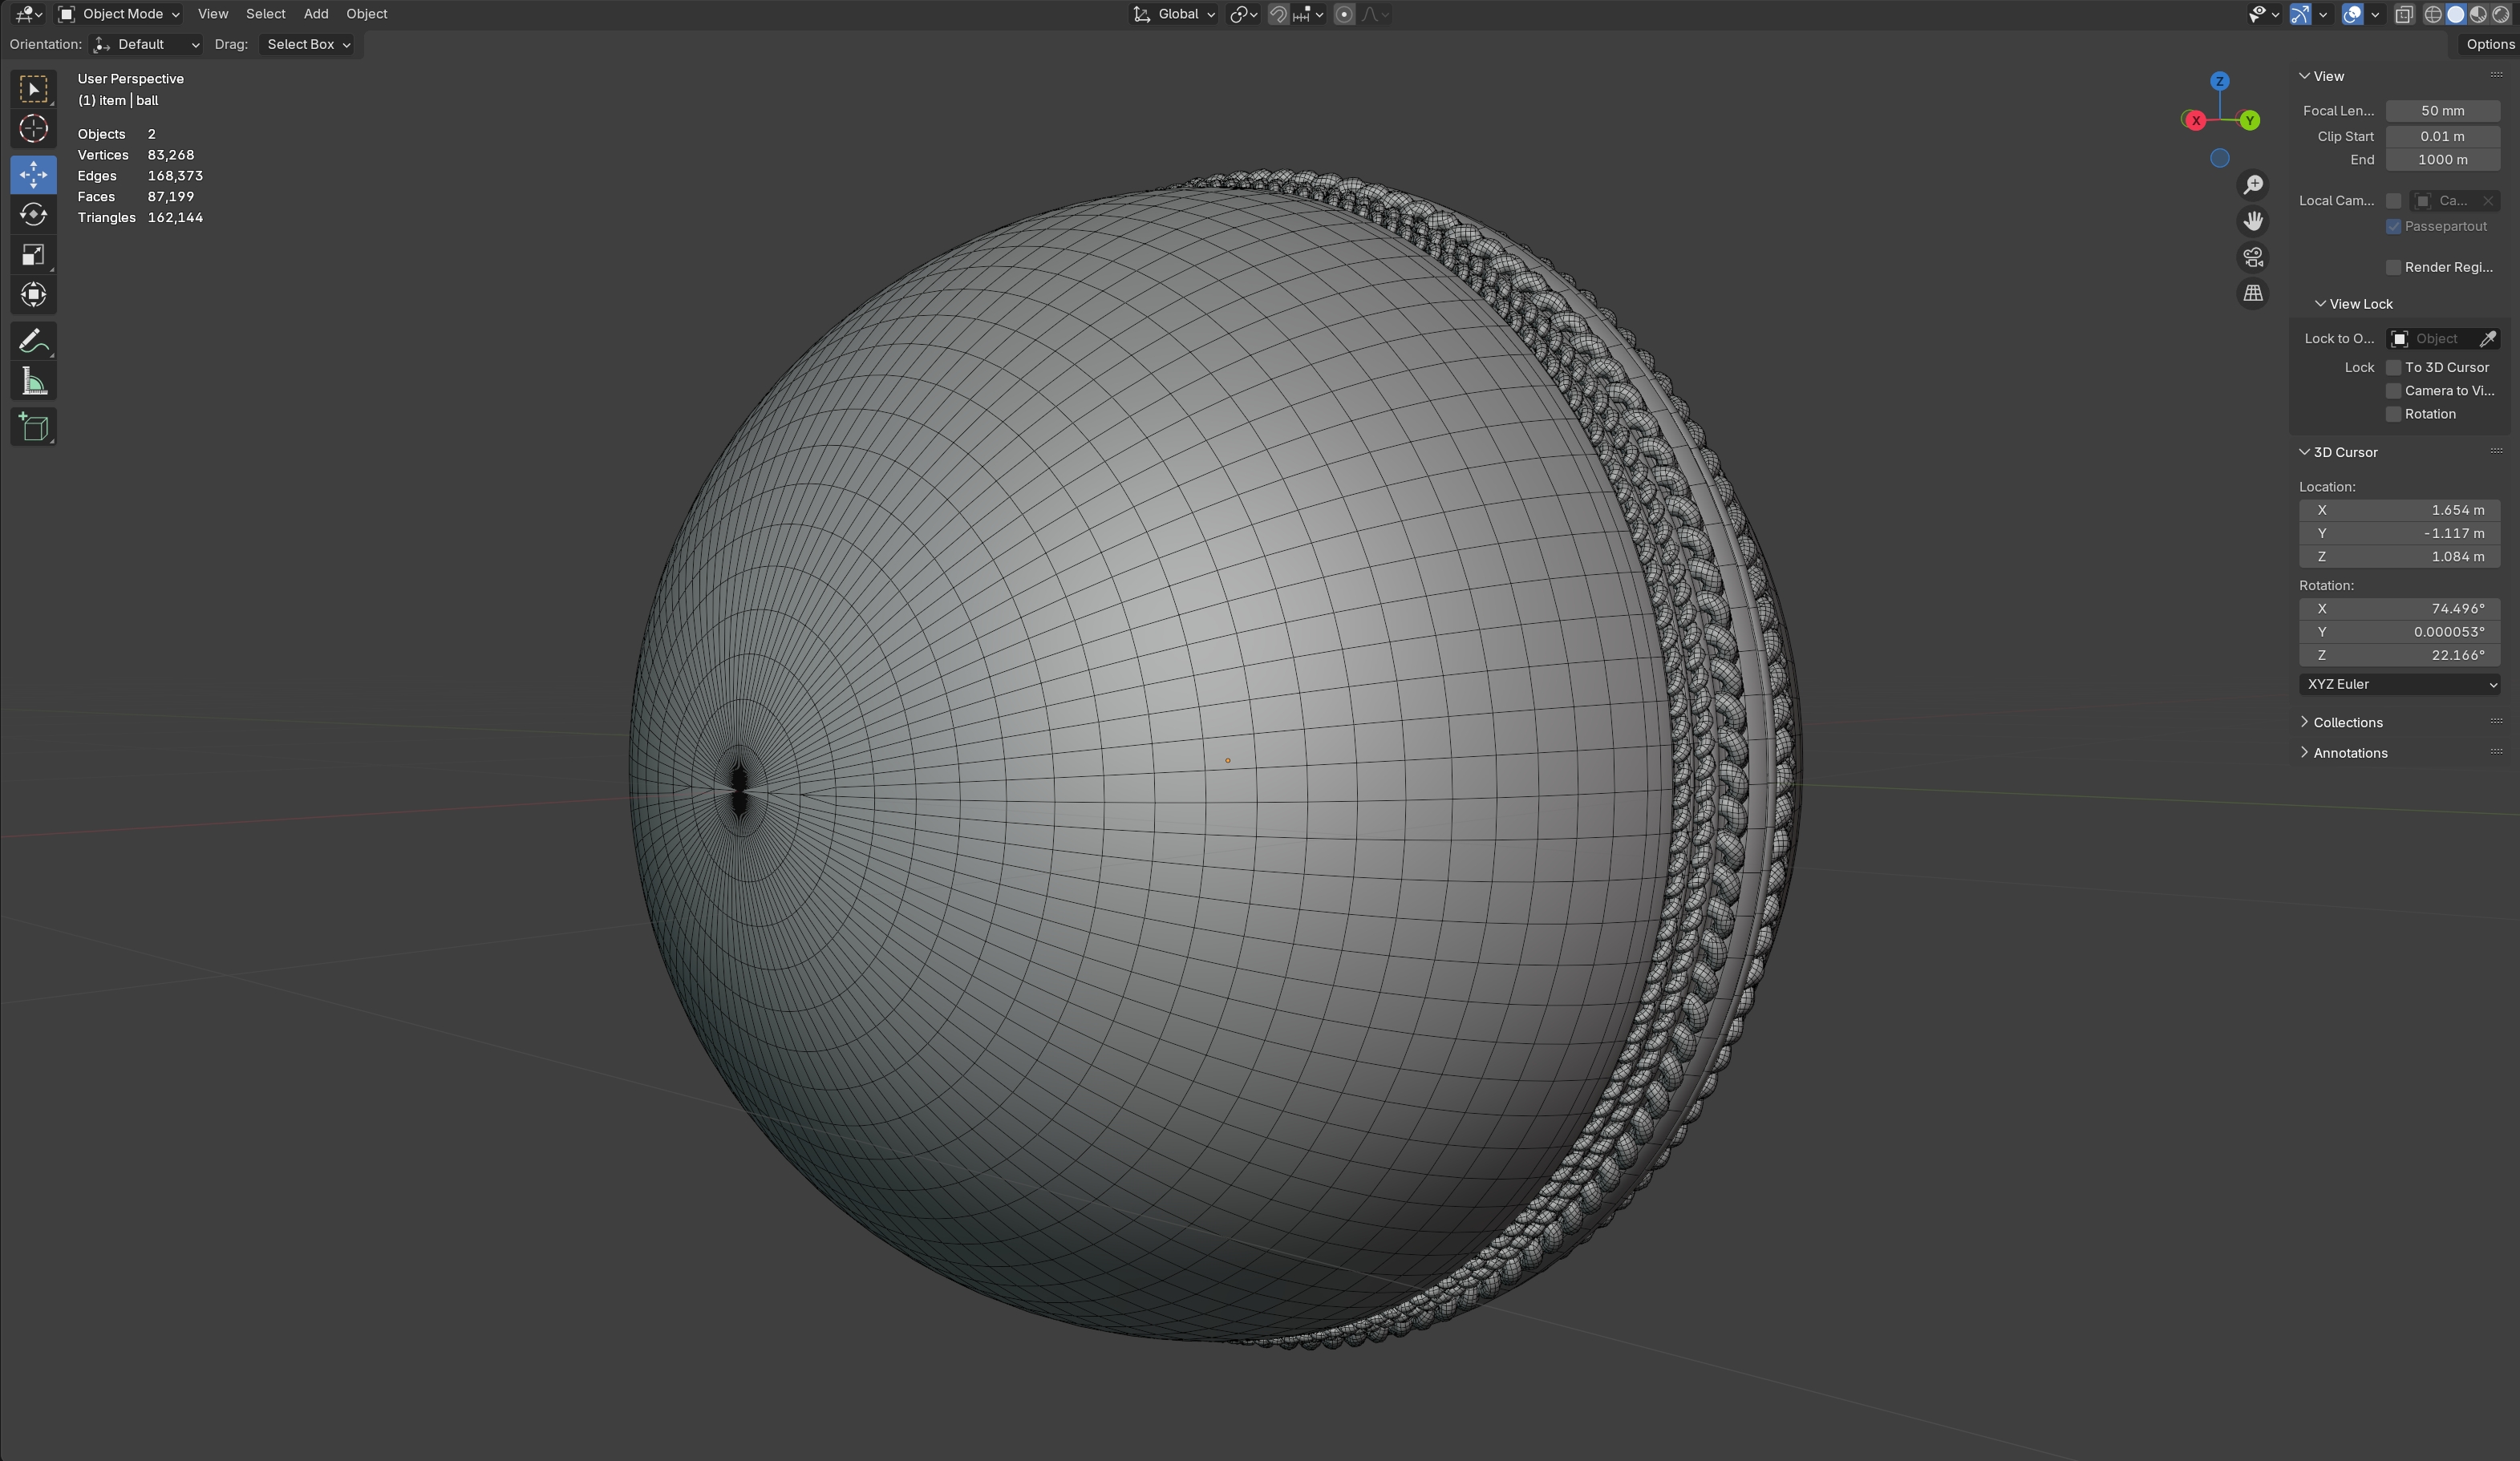Click the camera view icon
This screenshot has width=2520, height=1461.
tap(2252, 258)
